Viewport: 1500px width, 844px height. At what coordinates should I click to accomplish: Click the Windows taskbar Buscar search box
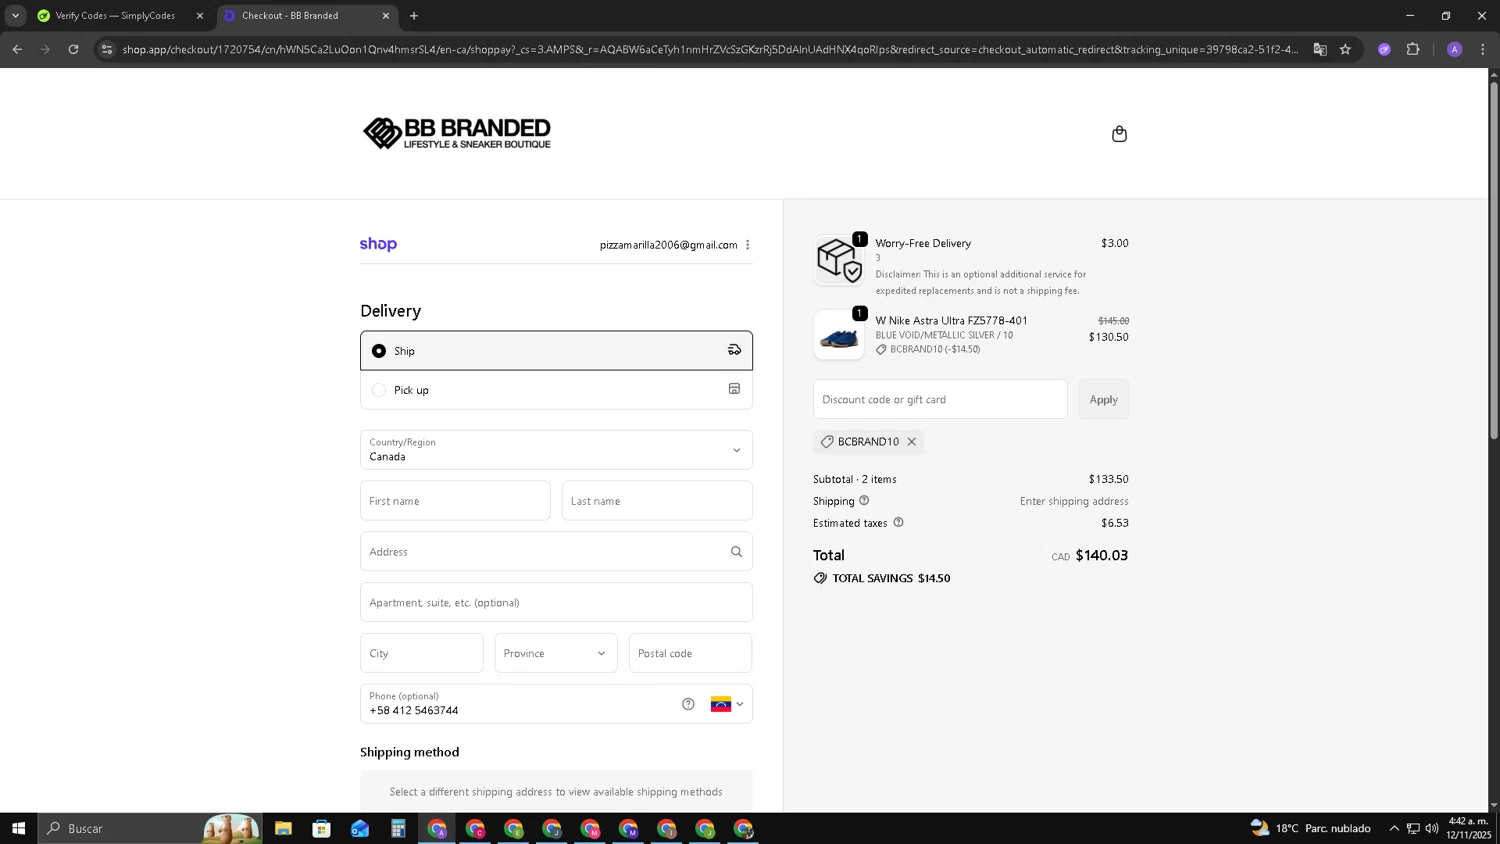150,828
